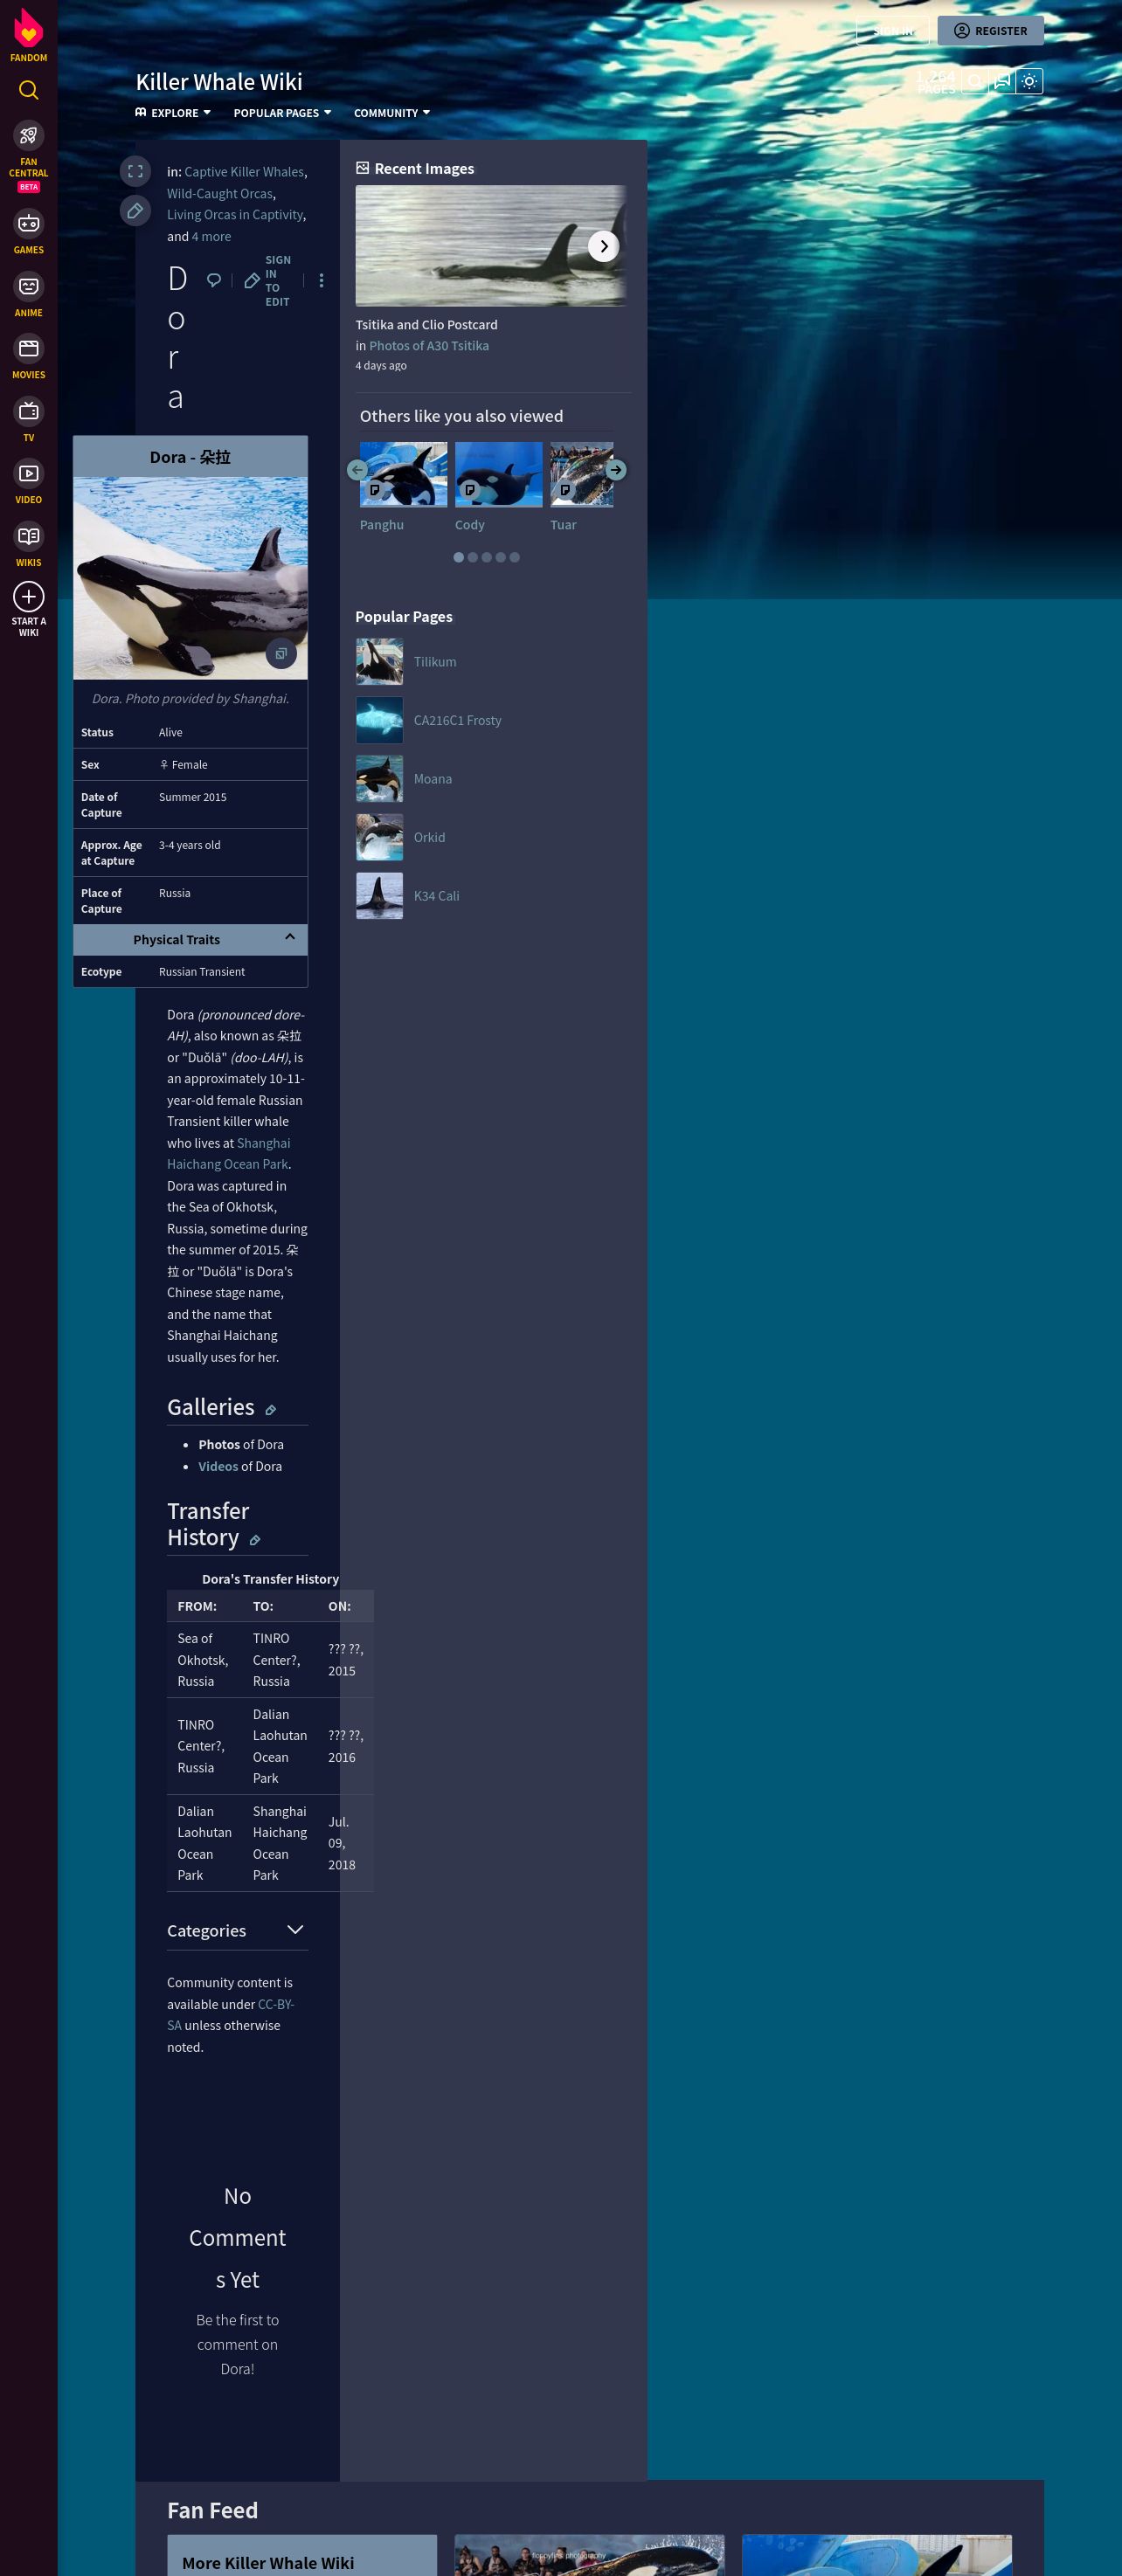
Task: Open Dora's infobox orca photo
Action: click(190, 578)
